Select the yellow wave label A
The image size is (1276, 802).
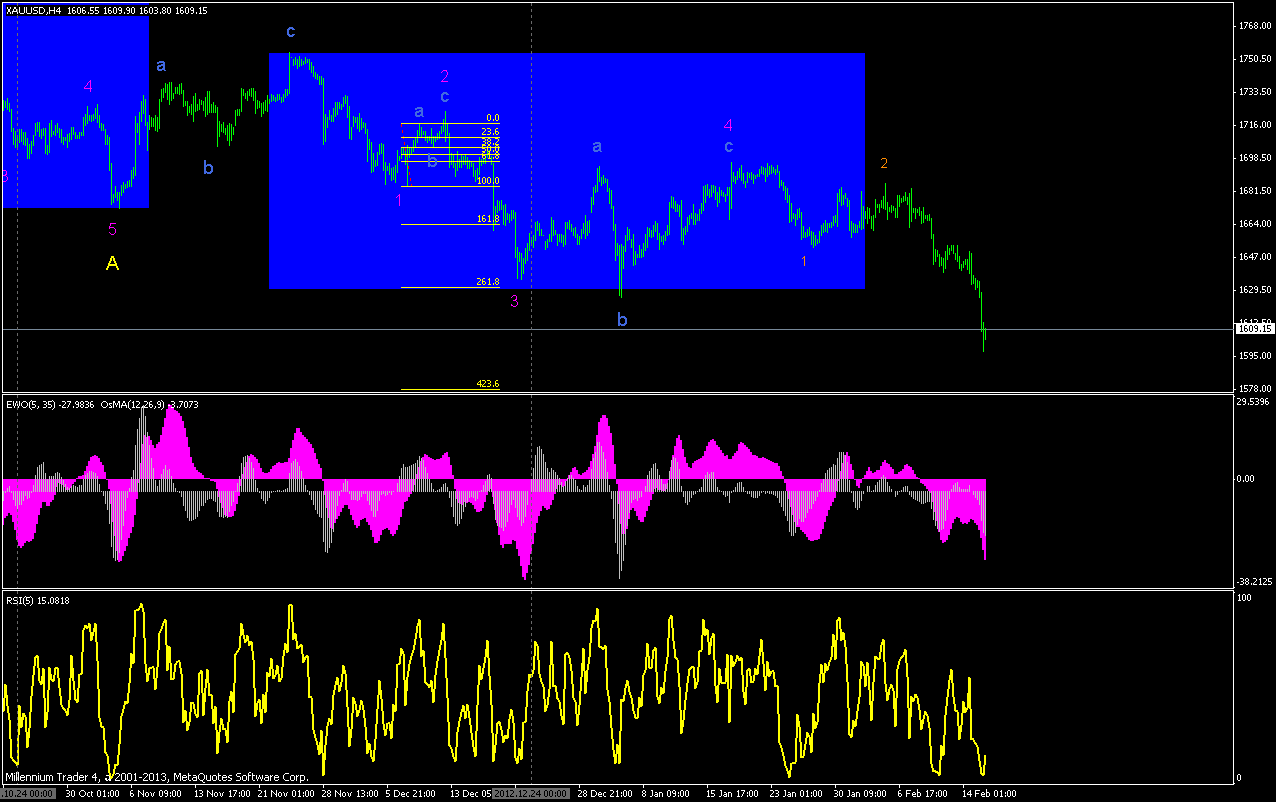click(113, 264)
